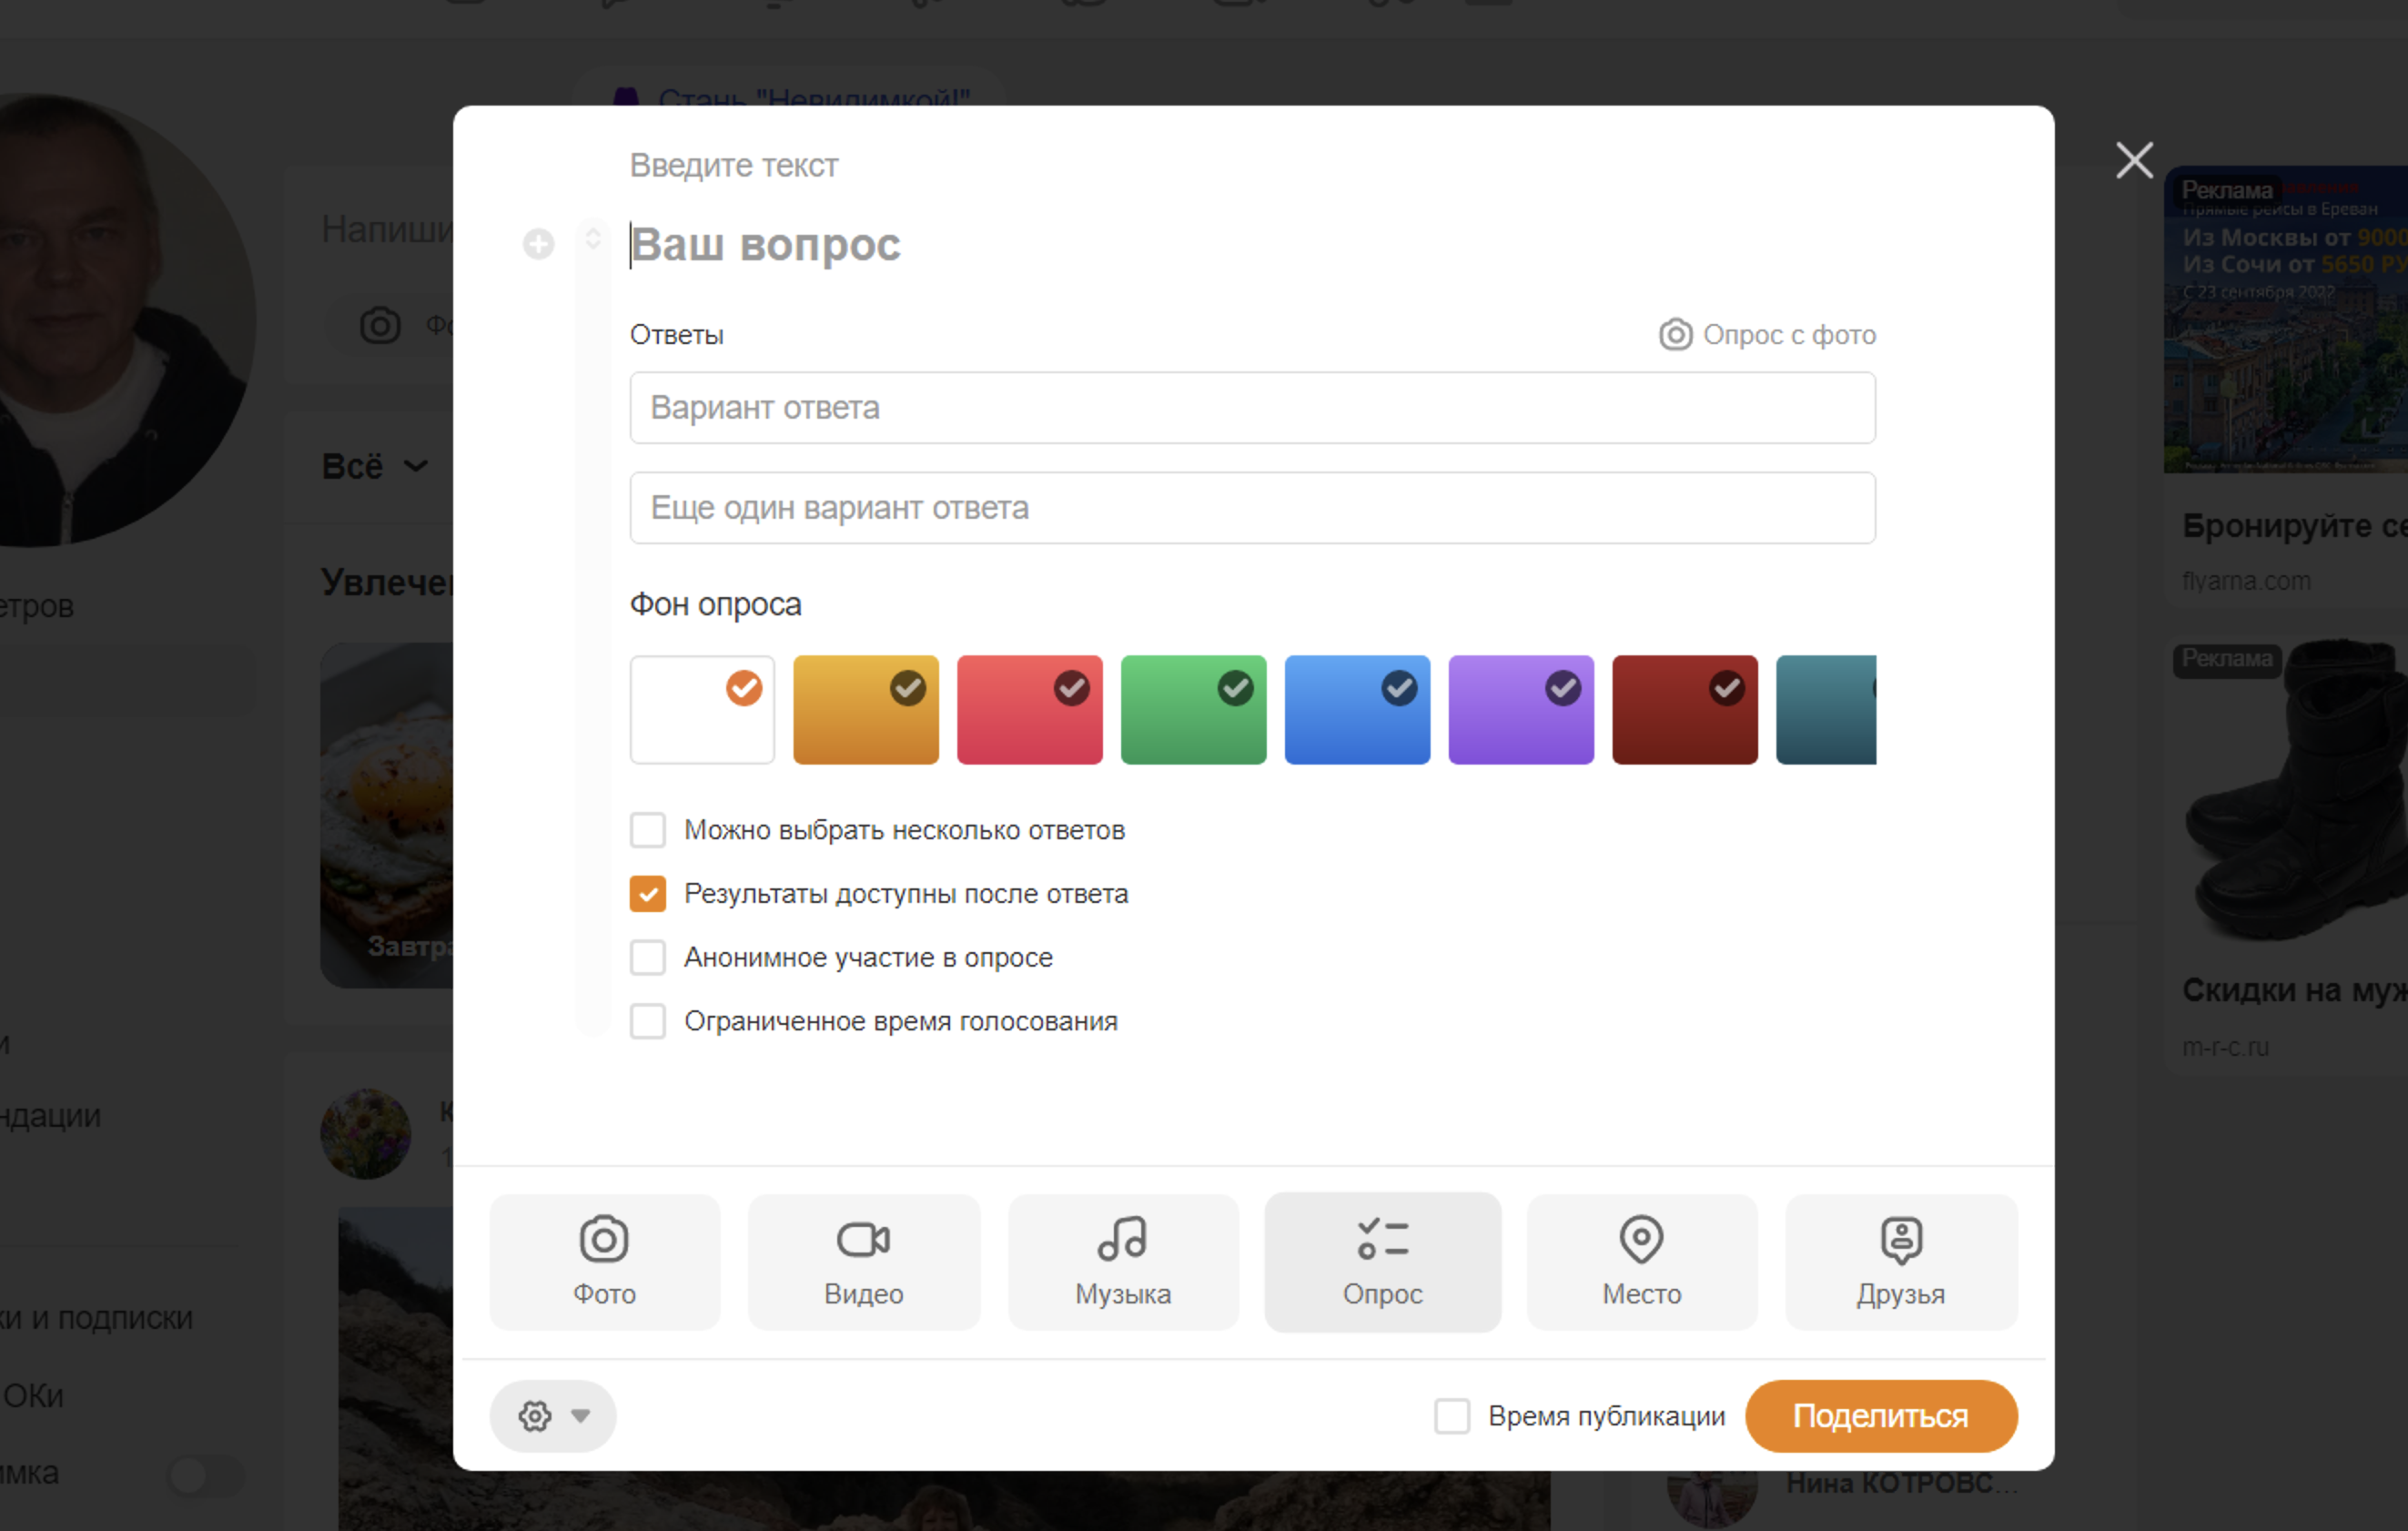This screenshot has height=1531, width=2408.
Task: Click the plus add-block icon beside the question
Action: pyautogui.click(x=538, y=243)
